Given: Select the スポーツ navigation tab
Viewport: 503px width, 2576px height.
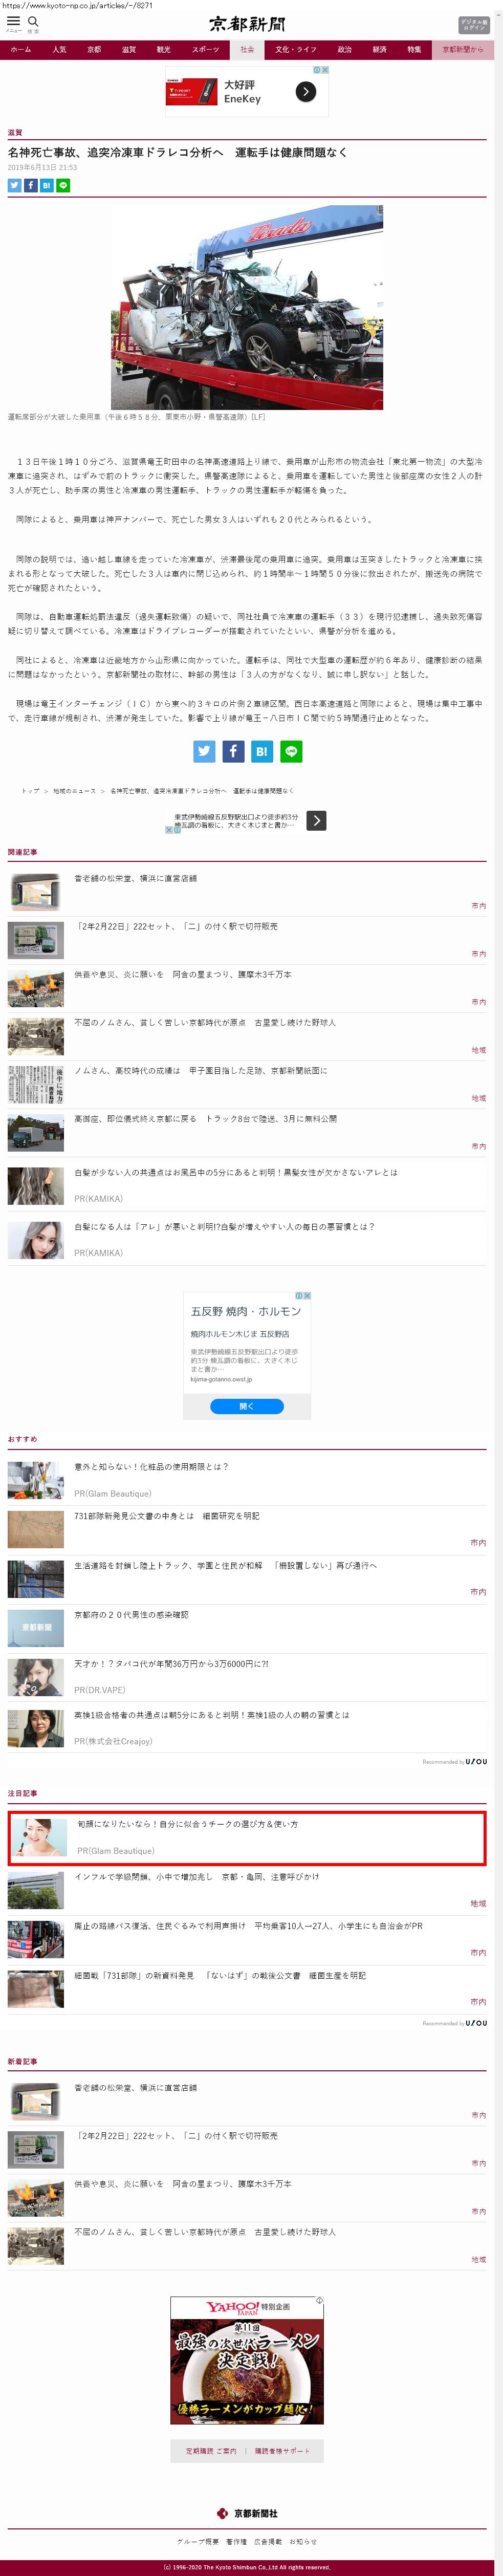Looking at the screenshot, I should (x=205, y=49).
